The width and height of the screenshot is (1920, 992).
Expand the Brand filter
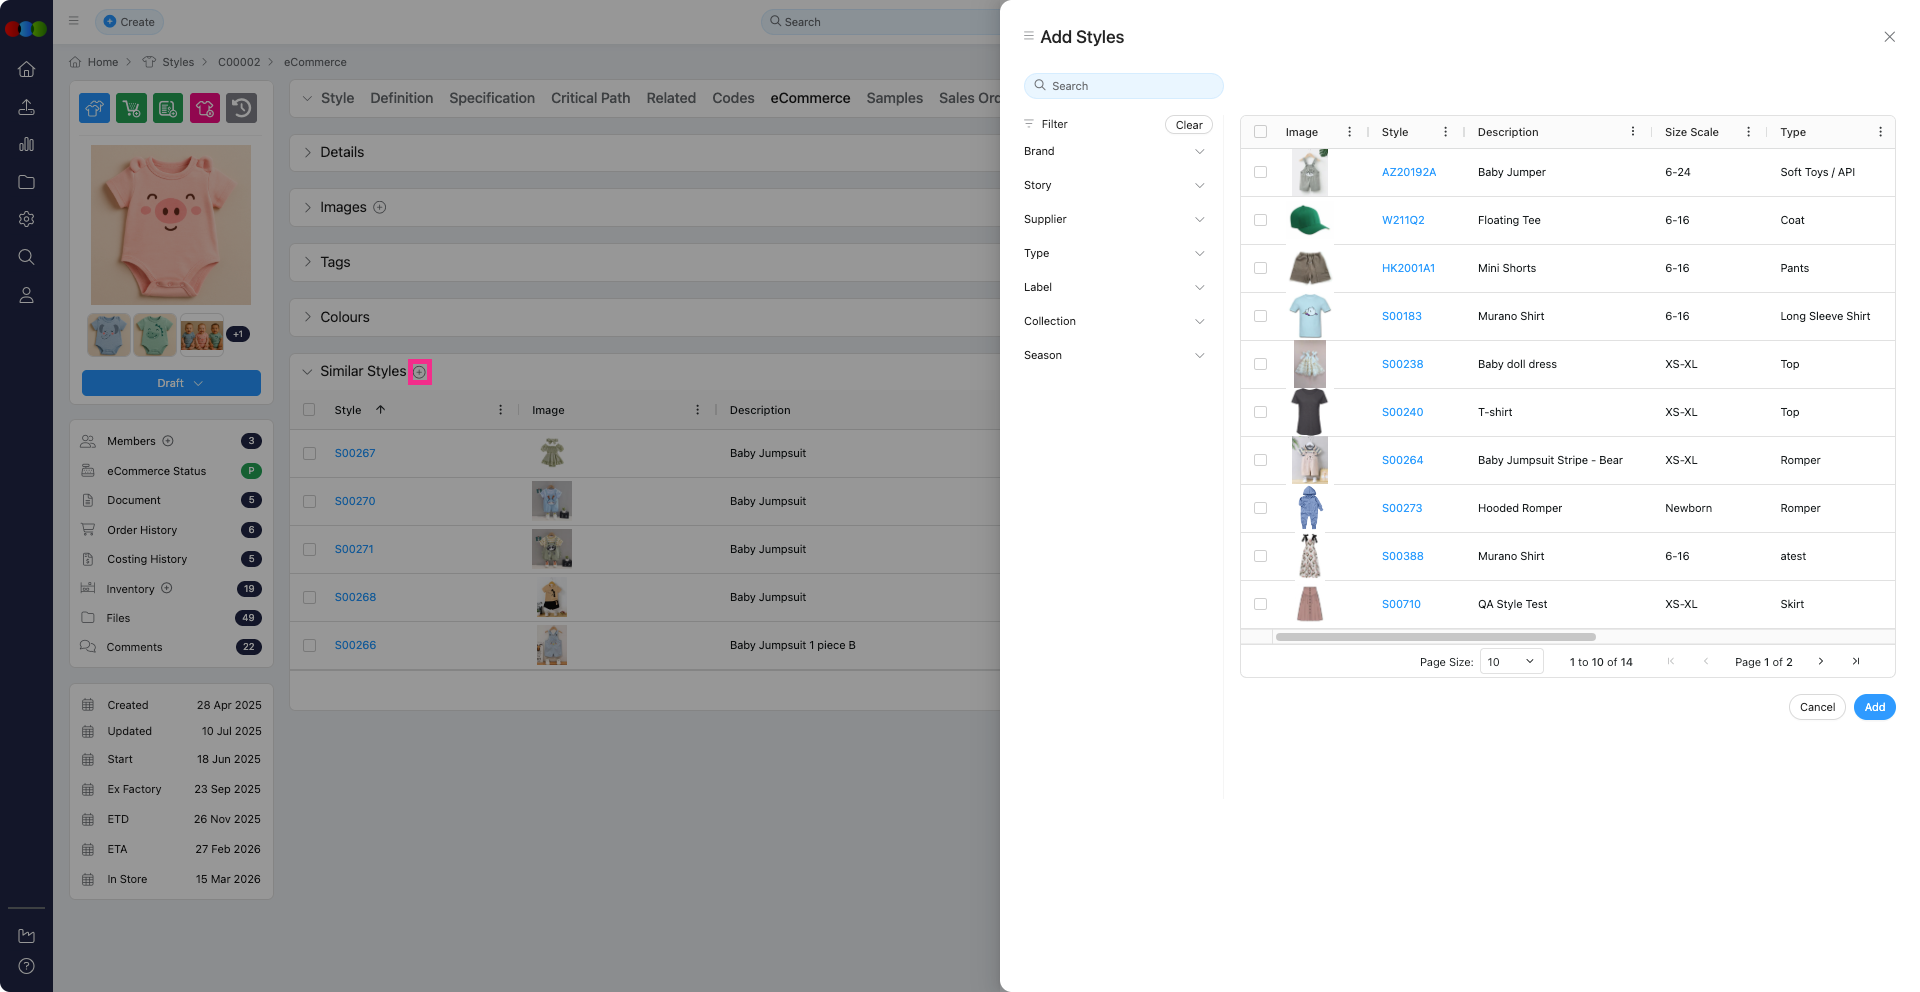point(1199,152)
